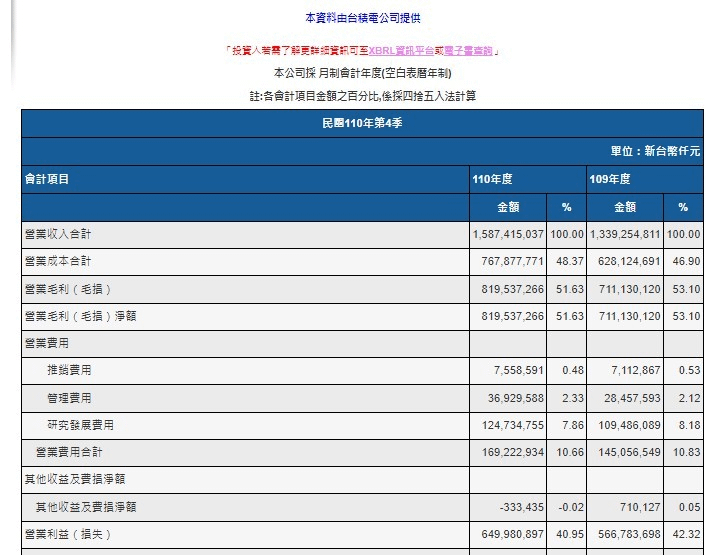
Task: Click the 單位：新台幣仟元 unit label
Action: click(655, 151)
